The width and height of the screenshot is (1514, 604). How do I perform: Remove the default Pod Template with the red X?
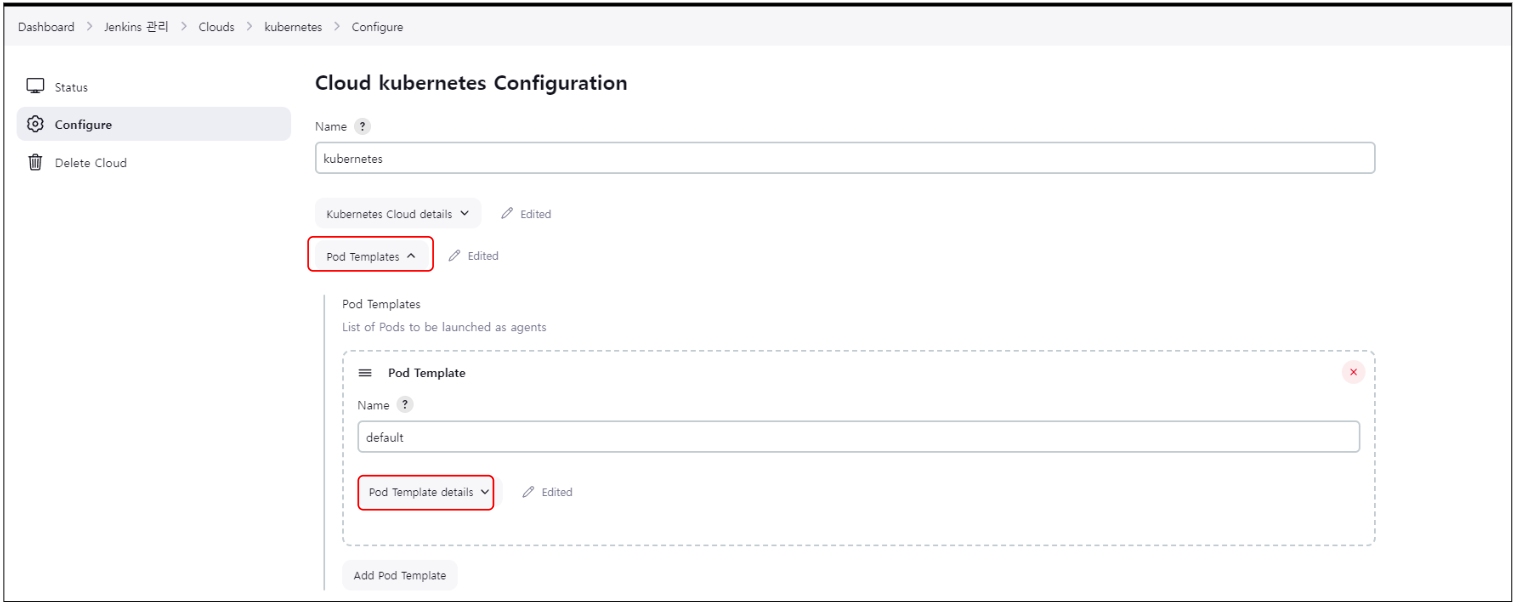1353,372
